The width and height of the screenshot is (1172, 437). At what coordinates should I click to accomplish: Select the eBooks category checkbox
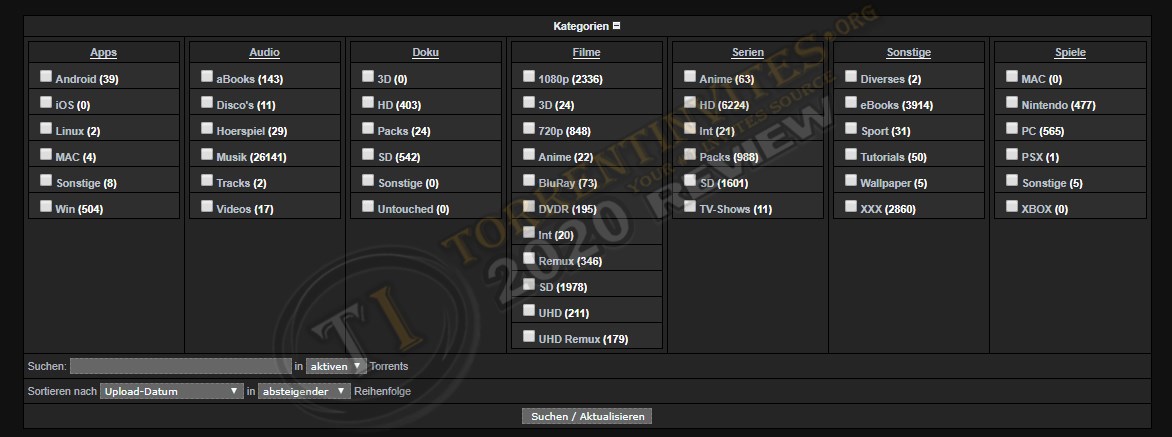(x=851, y=102)
